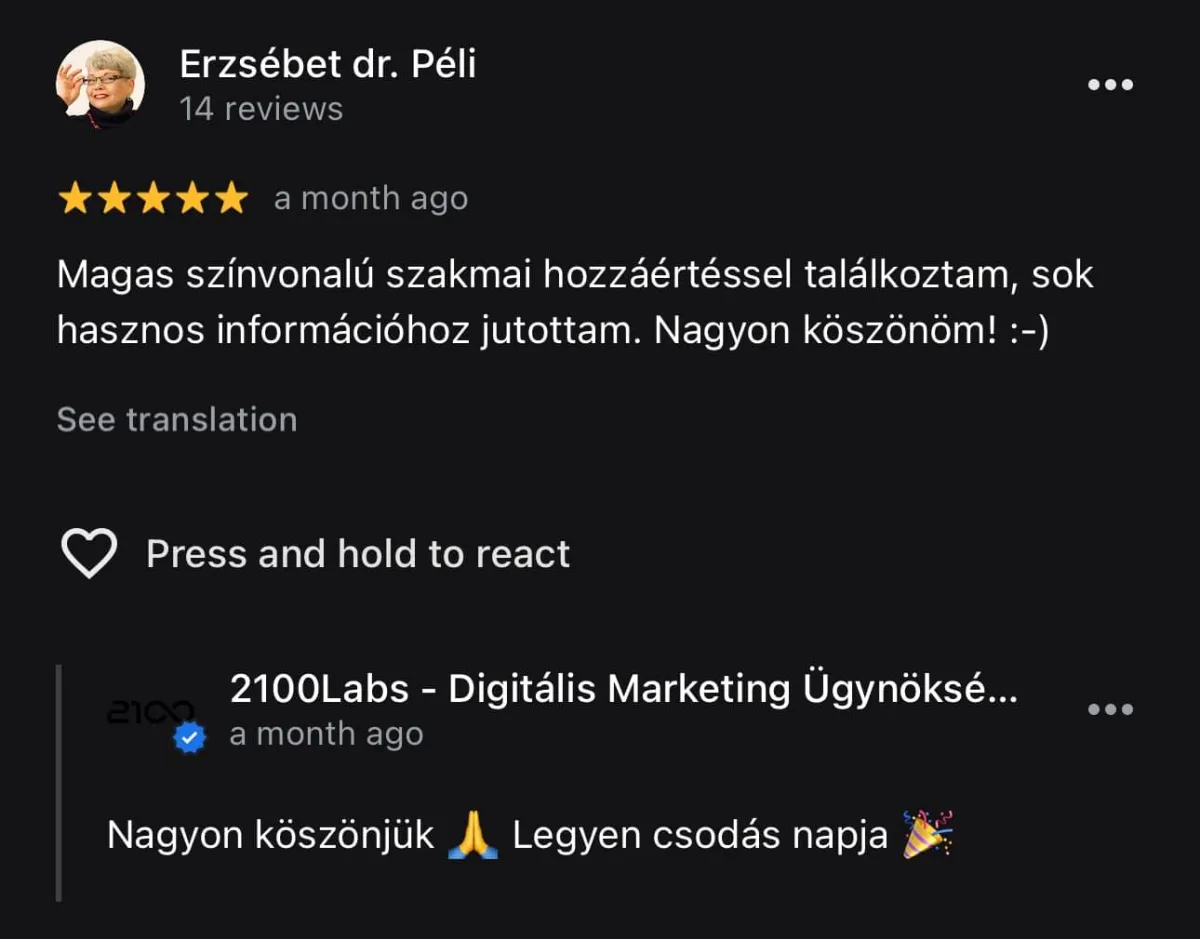The width and height of the screenshot is (1200, 939).
Task: Click the blue verified badge on 2100Labs logo
Action: [190, 738]
